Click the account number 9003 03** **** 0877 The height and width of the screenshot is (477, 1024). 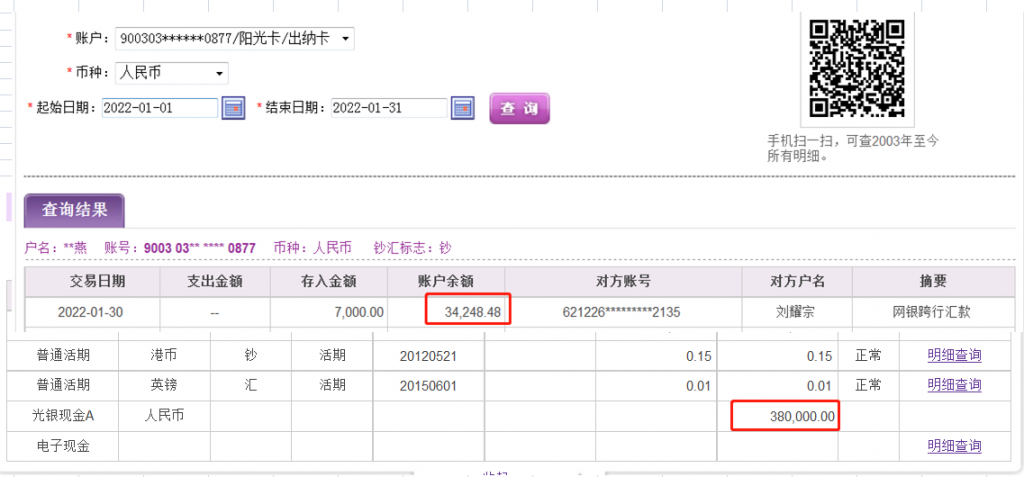pos(199,248)
